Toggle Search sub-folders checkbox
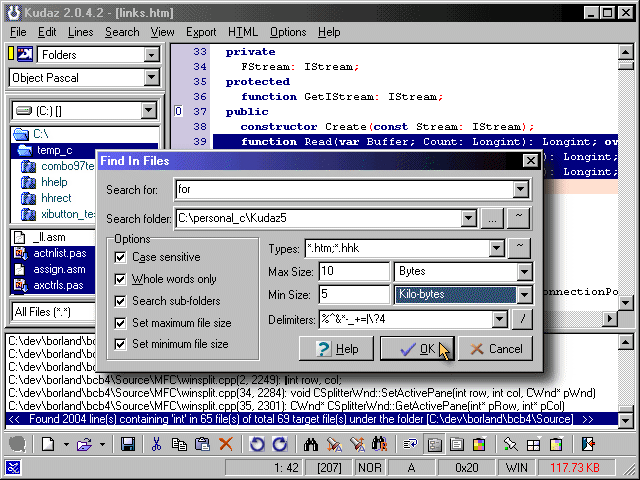Viewport: 640px width, 480px height. tap(120, 301)
